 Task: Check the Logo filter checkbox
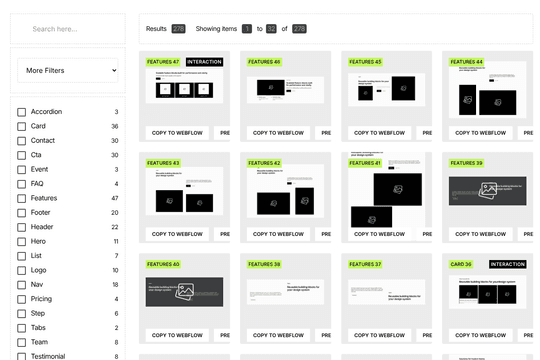point(21,270)
